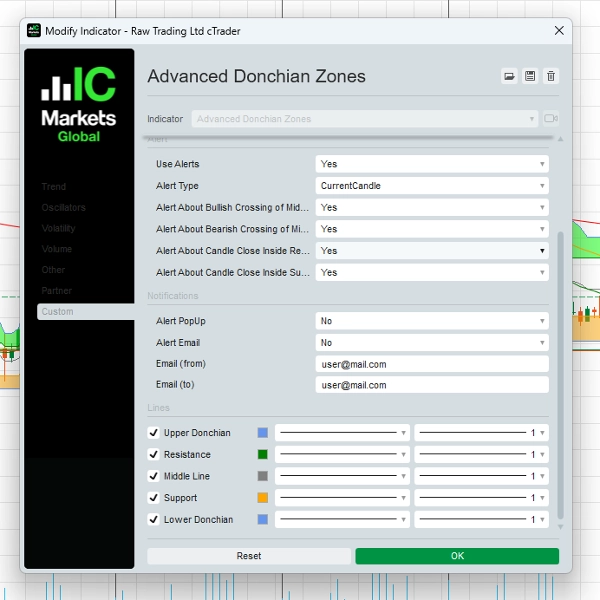Screen dimensions: 600x600
Task: Open the Middle Line style dropdown
Action: pyautogui.click(x=342, y=476)
